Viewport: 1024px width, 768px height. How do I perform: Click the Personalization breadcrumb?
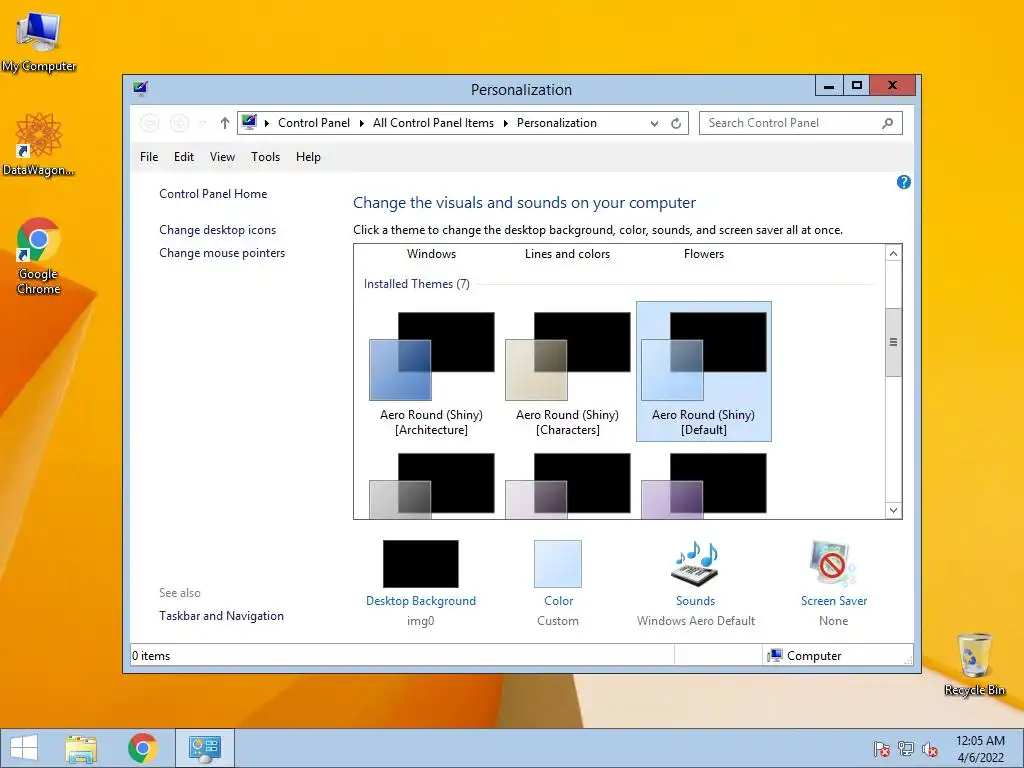click(557, 123)
